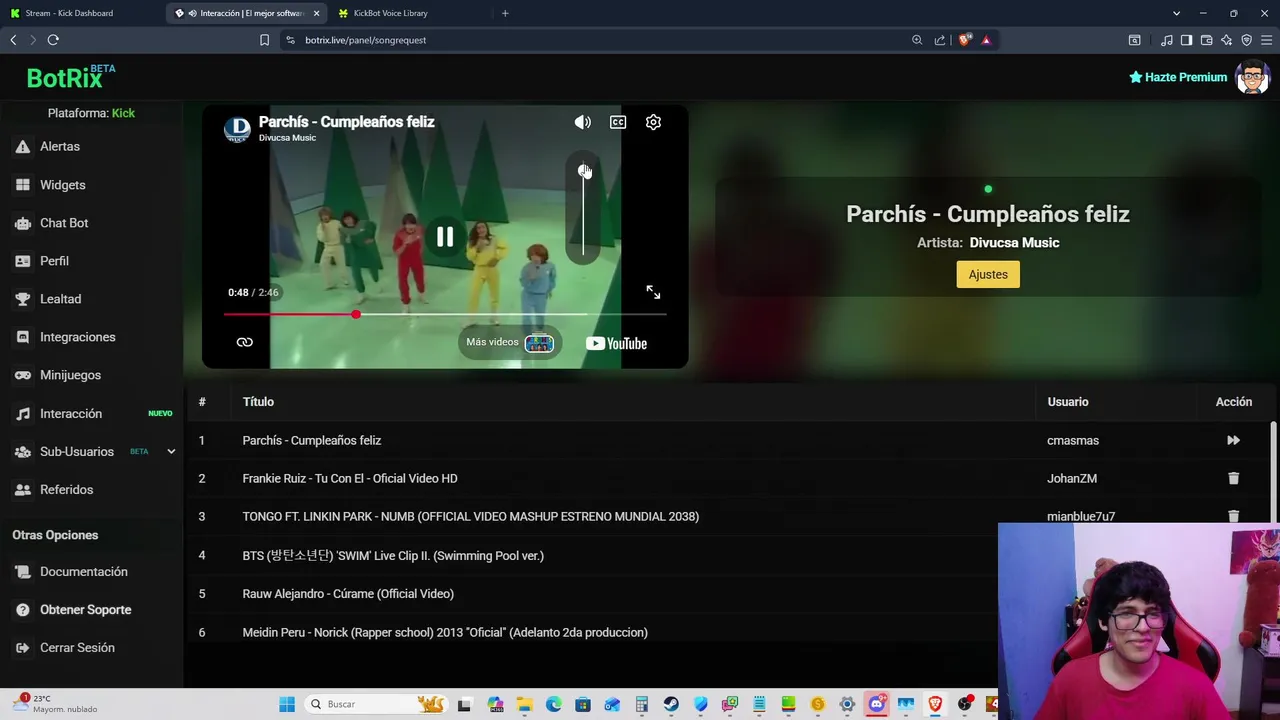Click the song list scrollbar
The image size is (1280, 720).
[x=1273, y=470]
